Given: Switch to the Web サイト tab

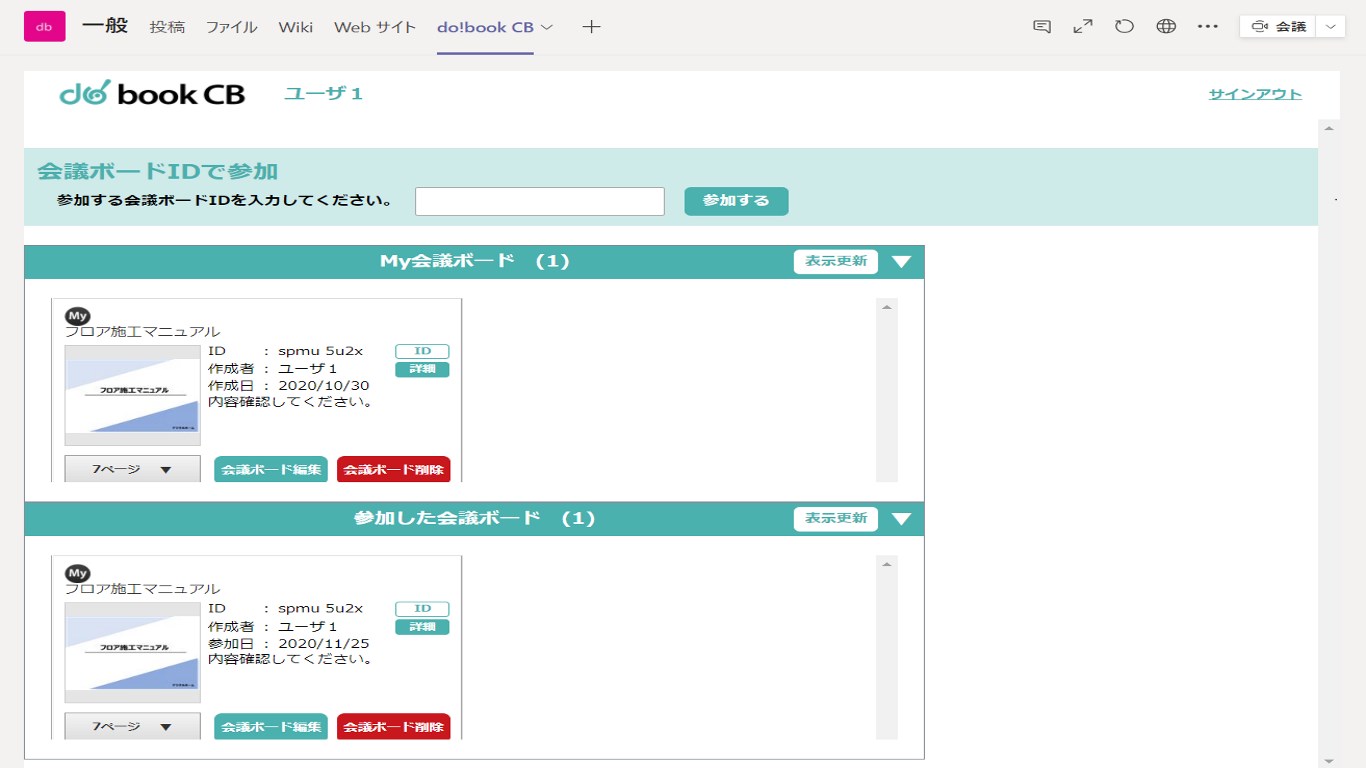Looking at the screenshot, I should pyautogui.click(x=375, y=27).
